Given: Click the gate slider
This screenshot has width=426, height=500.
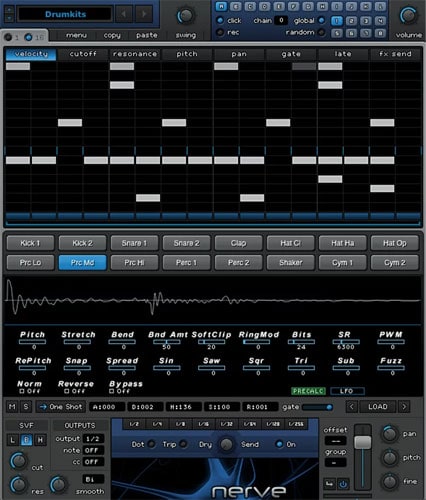Looking at the screenshot, I should (317, 407).
